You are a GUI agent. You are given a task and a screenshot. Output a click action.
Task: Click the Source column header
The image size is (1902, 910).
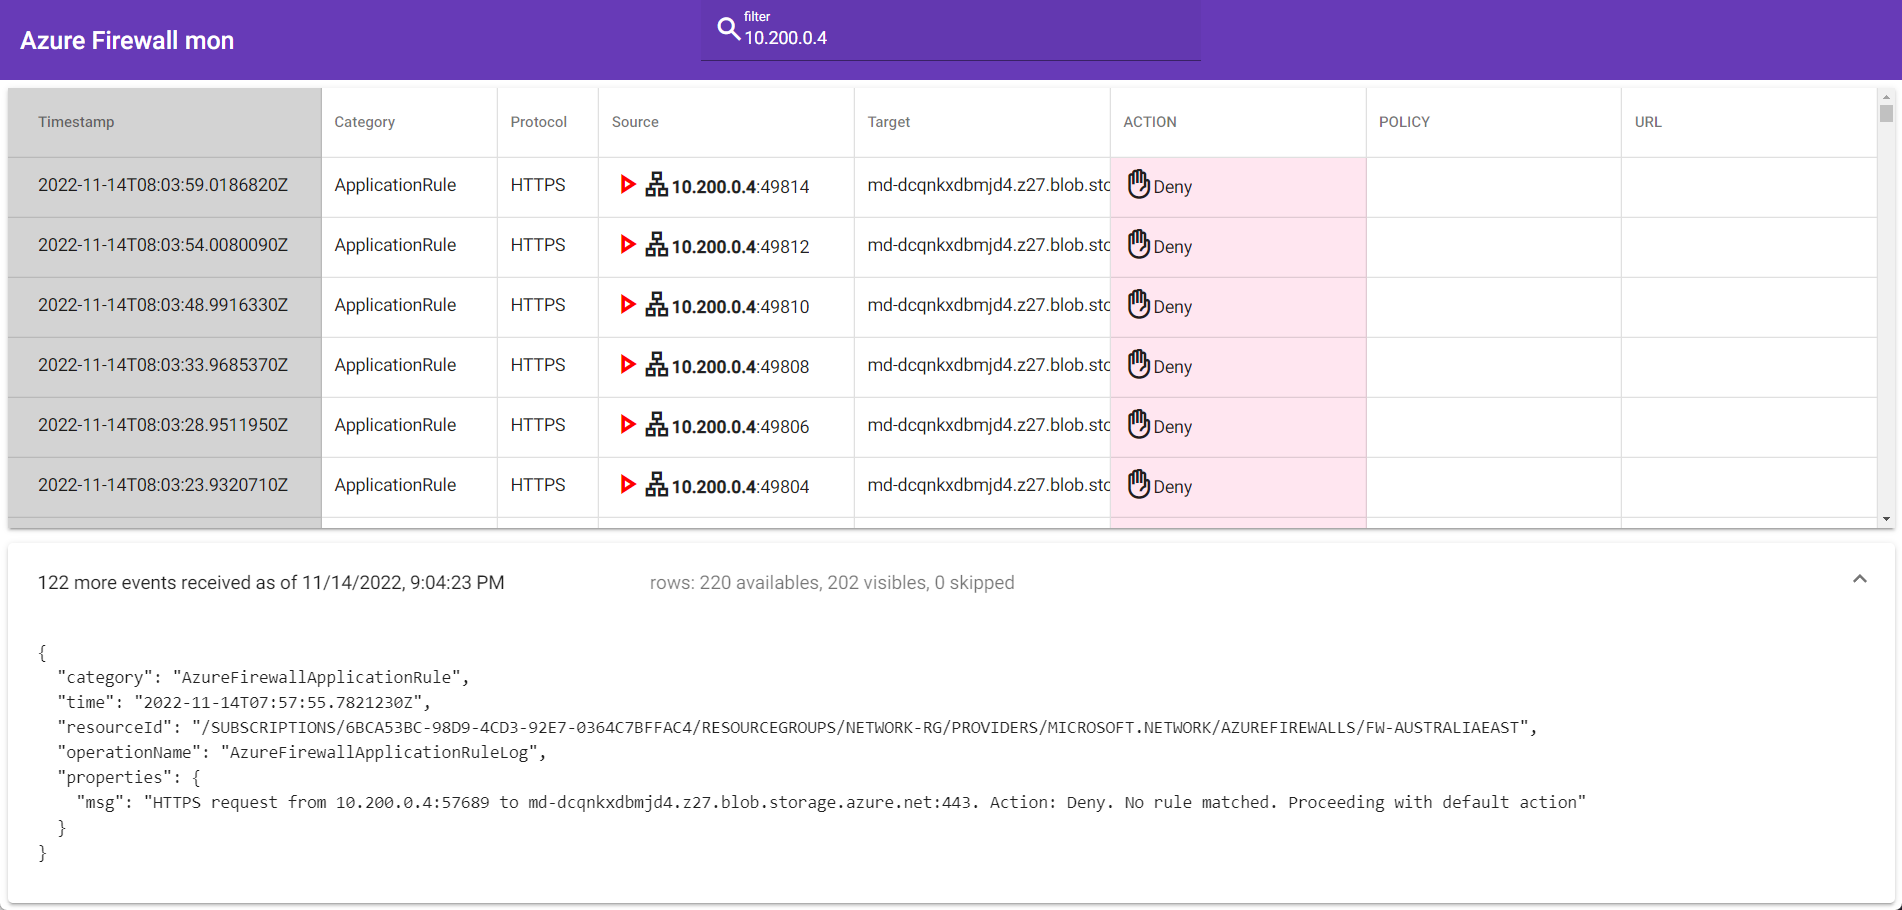(x=726, y=122)
